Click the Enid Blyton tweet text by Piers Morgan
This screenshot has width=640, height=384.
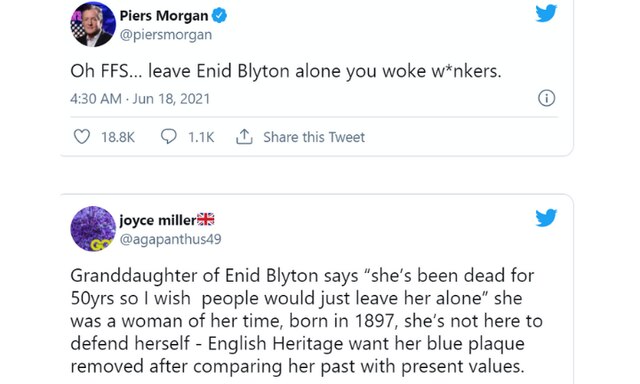[x=286, y=71]
